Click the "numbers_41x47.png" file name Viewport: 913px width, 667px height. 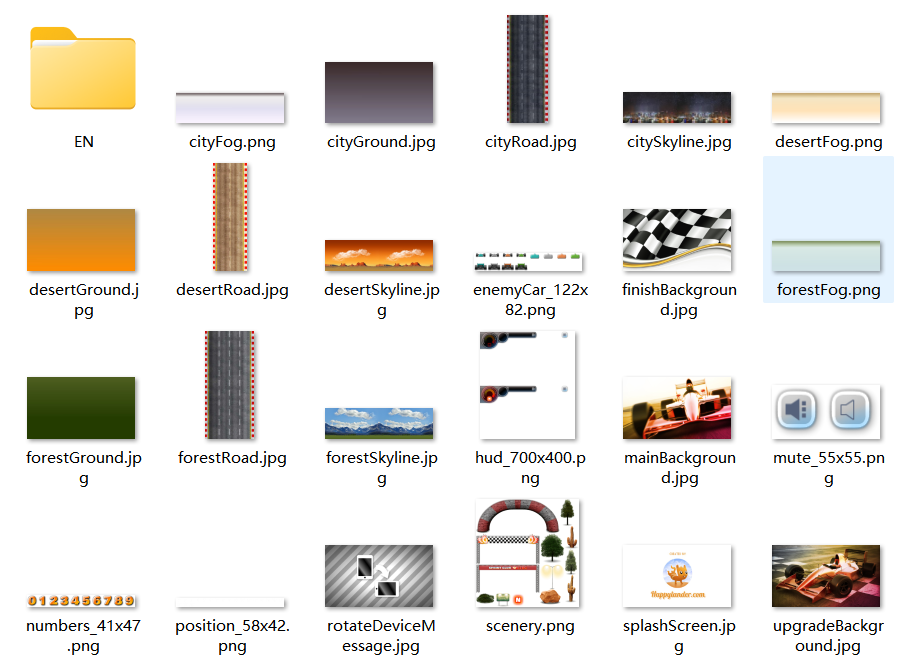pyautogui.click(x=83, y=636)
